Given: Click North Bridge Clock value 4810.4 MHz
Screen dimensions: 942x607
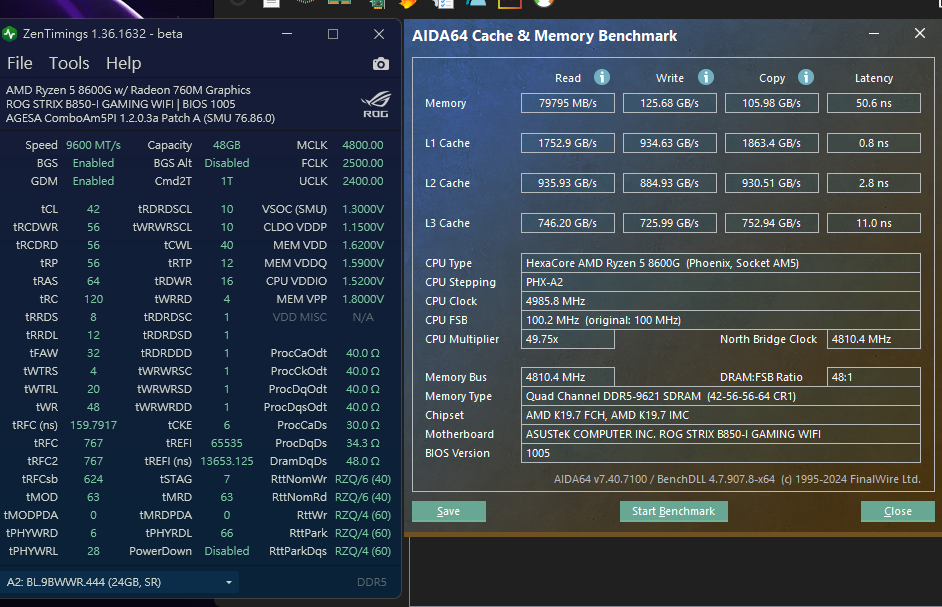Looking at the screenshot, I should pyautogui.click(x=874, y=339).
